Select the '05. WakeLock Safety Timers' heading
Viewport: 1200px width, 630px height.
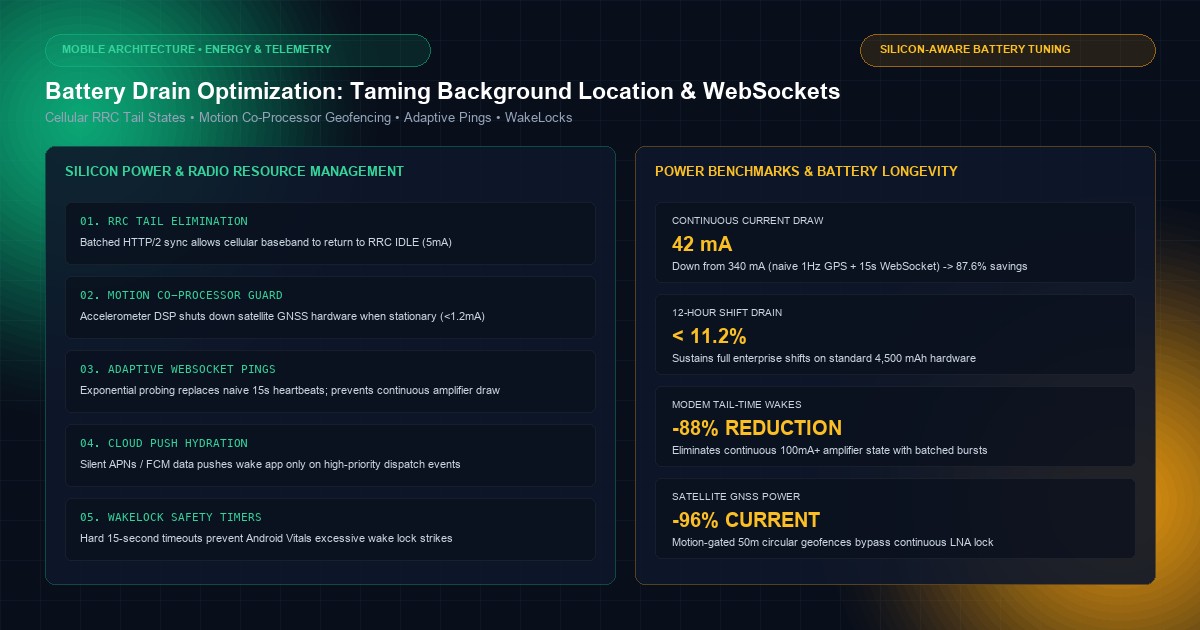pos(171,517)
